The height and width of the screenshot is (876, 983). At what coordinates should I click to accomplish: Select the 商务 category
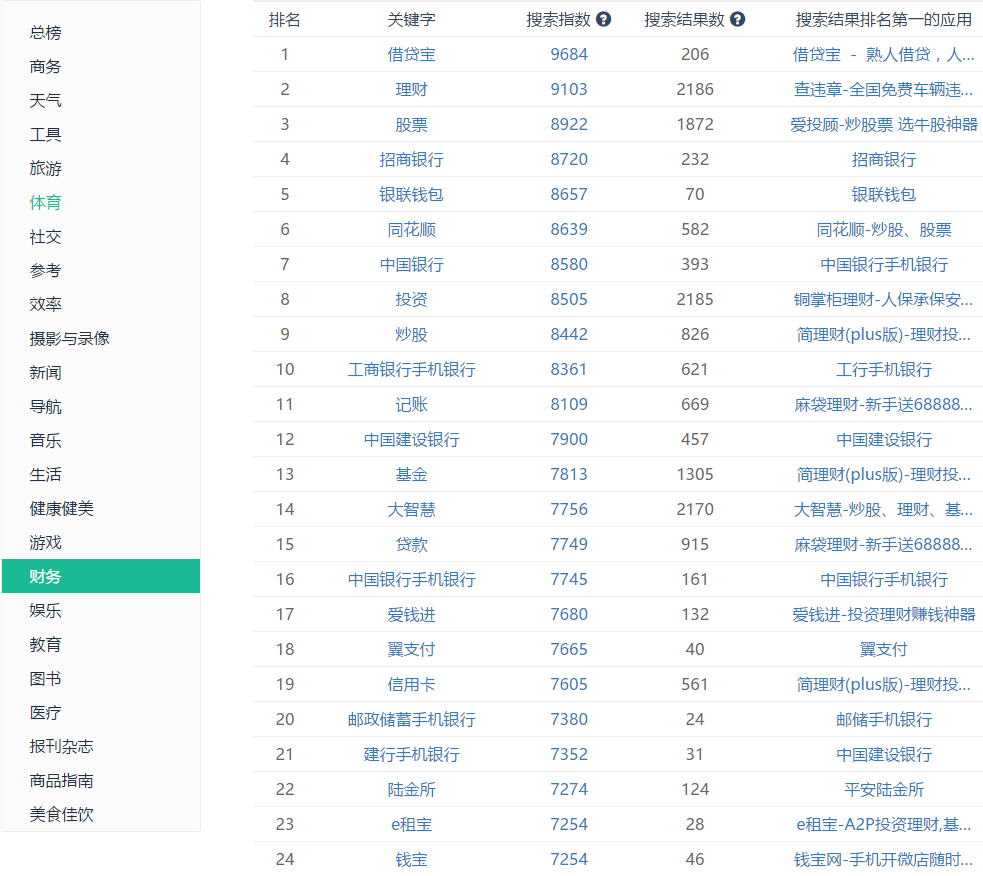tap(45, 66)
